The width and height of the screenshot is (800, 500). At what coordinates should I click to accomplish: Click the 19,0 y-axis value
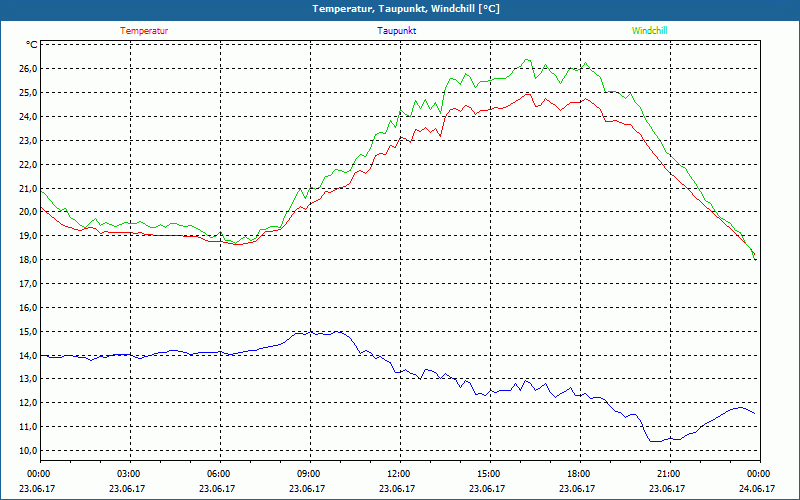pos(29,236)
